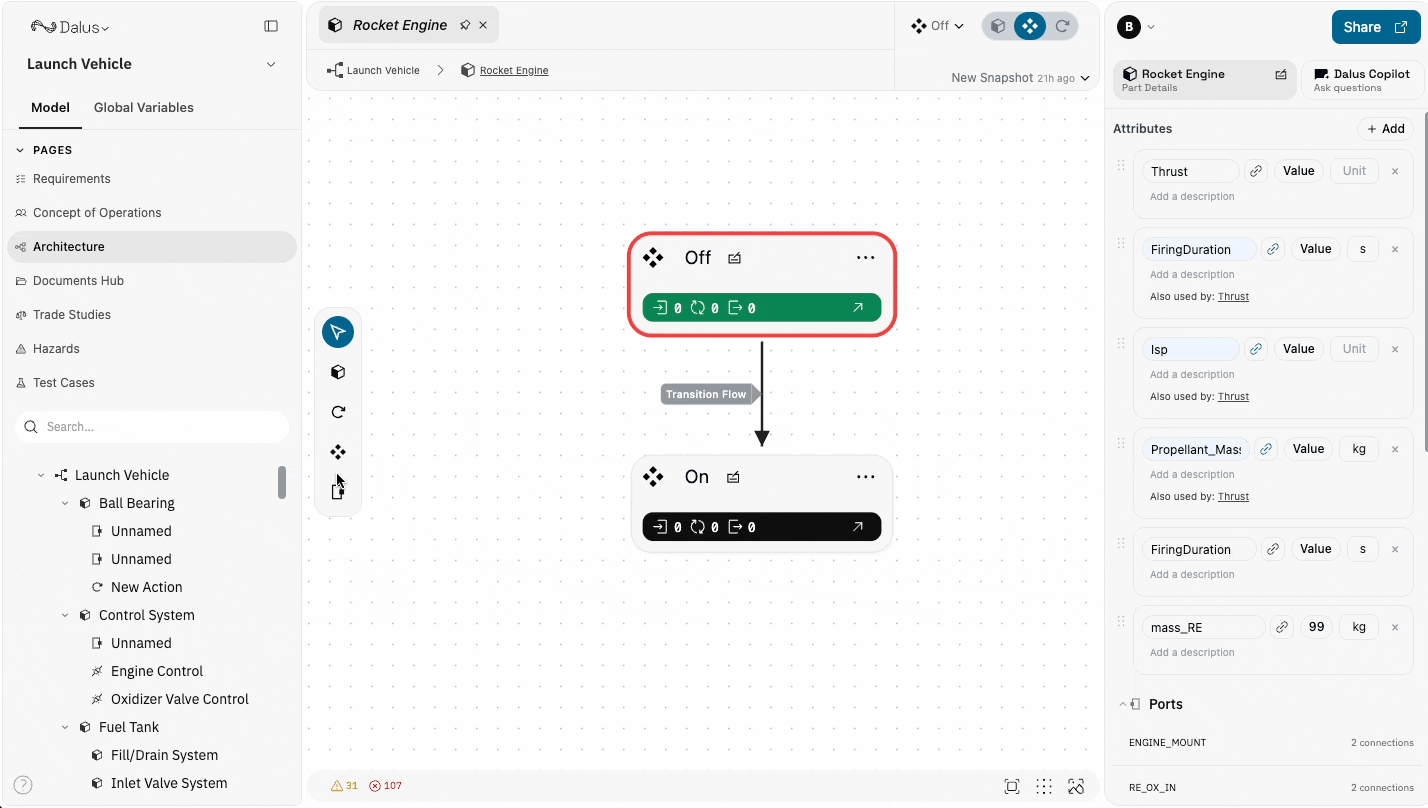The width and height of the screenshot is (1428, 808).
Task: Collapse the Fuel Tank tree node
Action: tap(65, 727)
